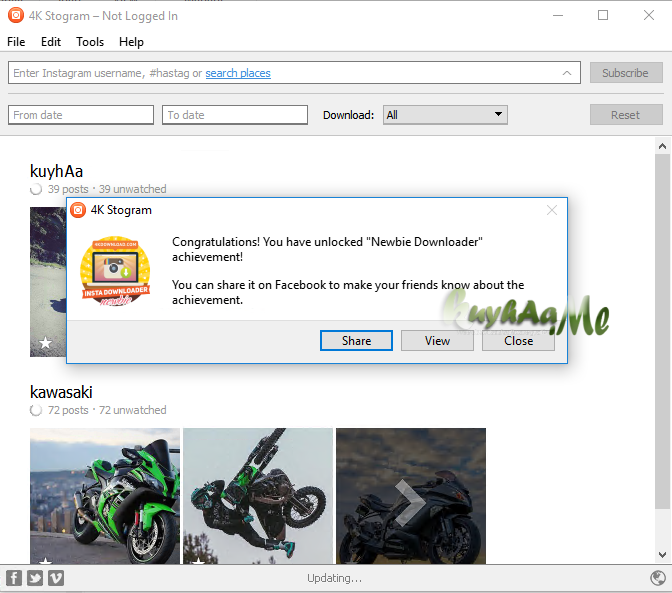Star the kuyhAa post thumbnail
672x593 pixels.
click(x=45, y=342)
